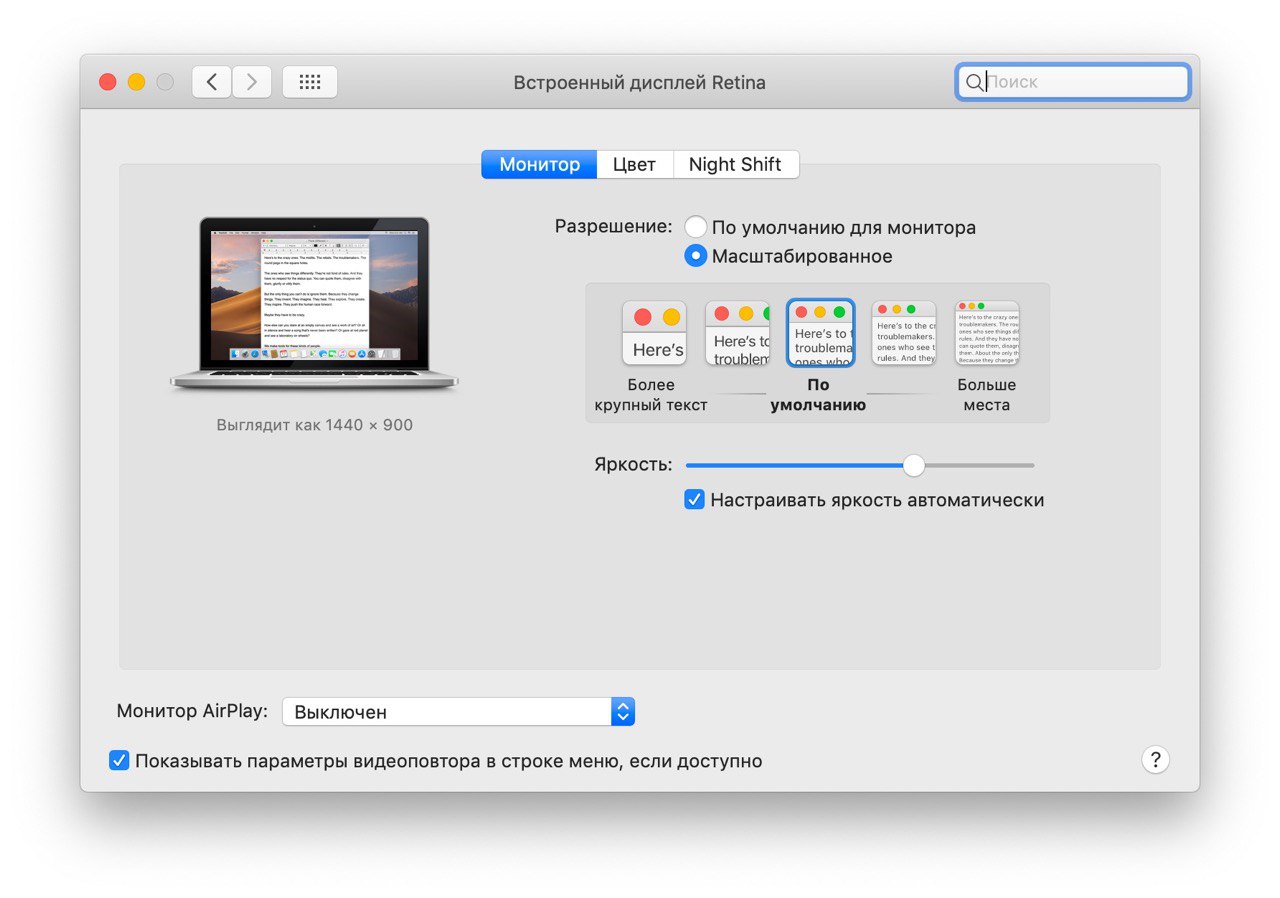Viewport: 1280px width, 898px height.
Task: Show all preferences with the grid button
Action: (x=310, y=82)
